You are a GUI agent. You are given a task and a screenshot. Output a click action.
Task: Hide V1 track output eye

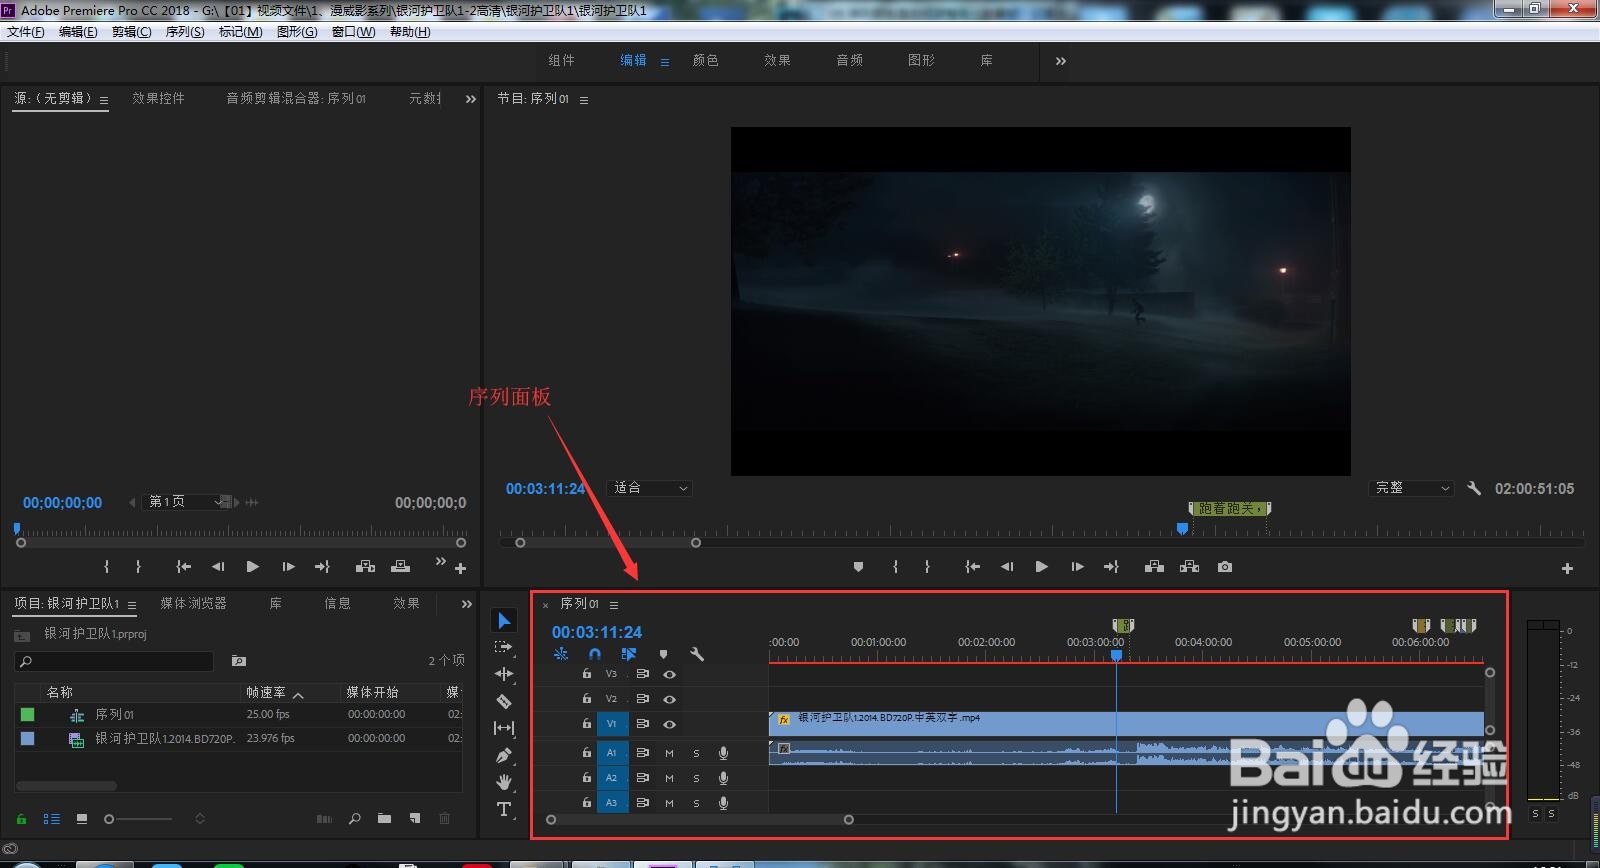(x=669, y=724)
